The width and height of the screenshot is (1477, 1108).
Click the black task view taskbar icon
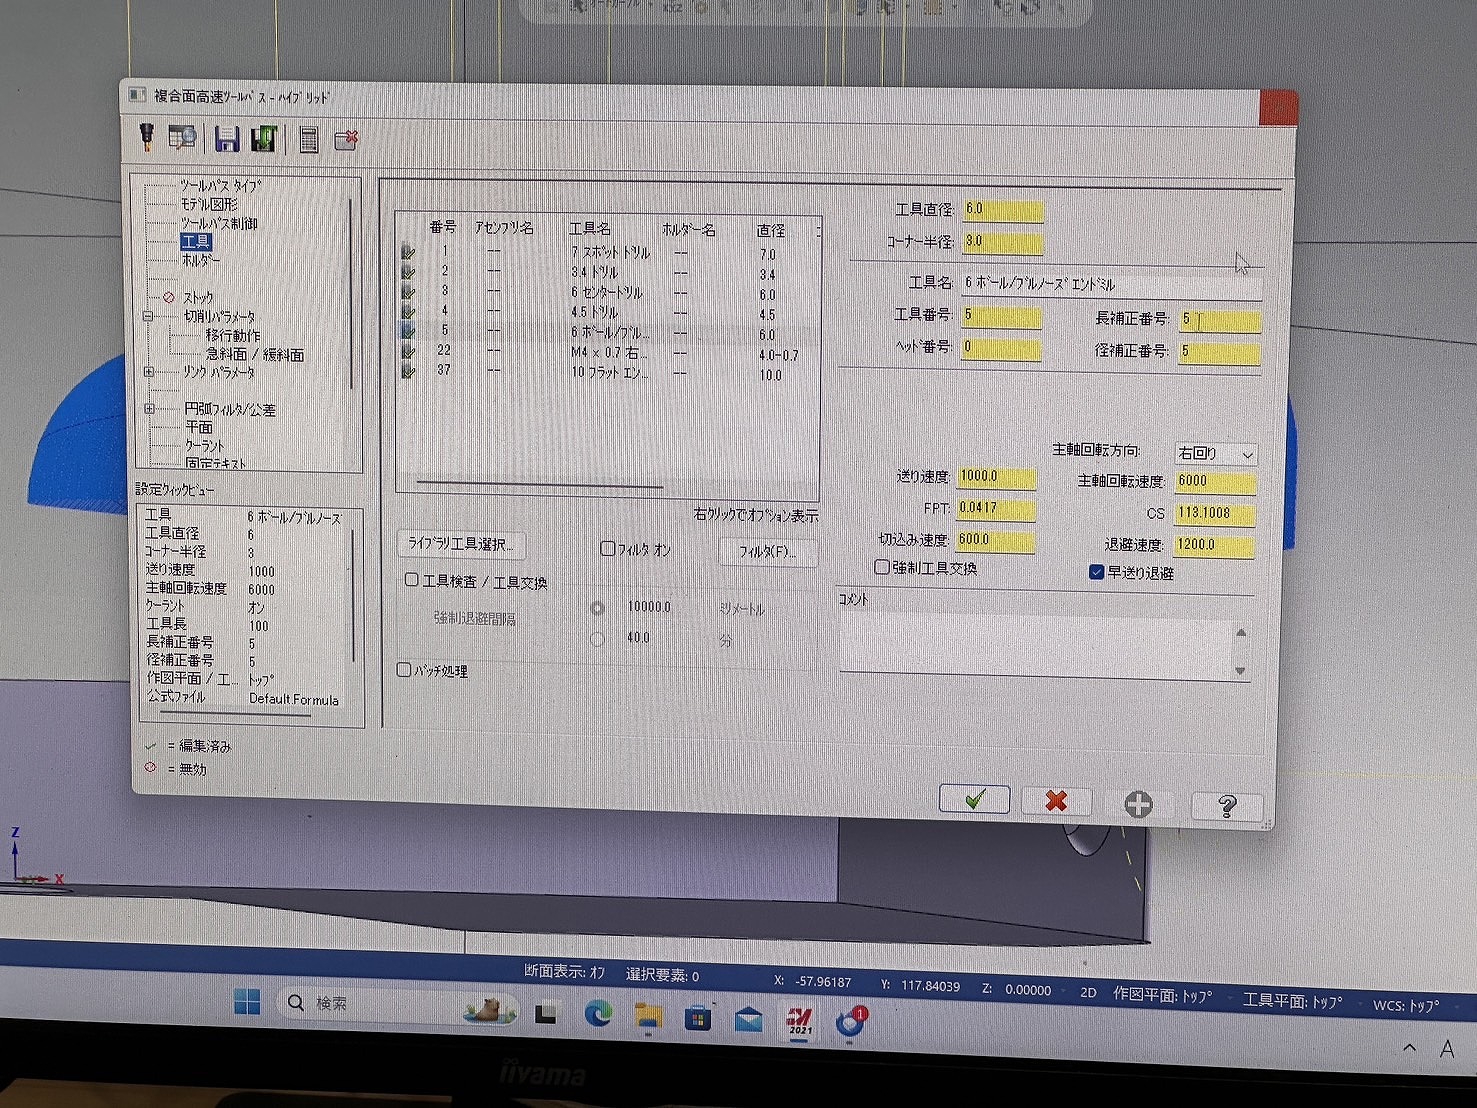pos(545,1014)
